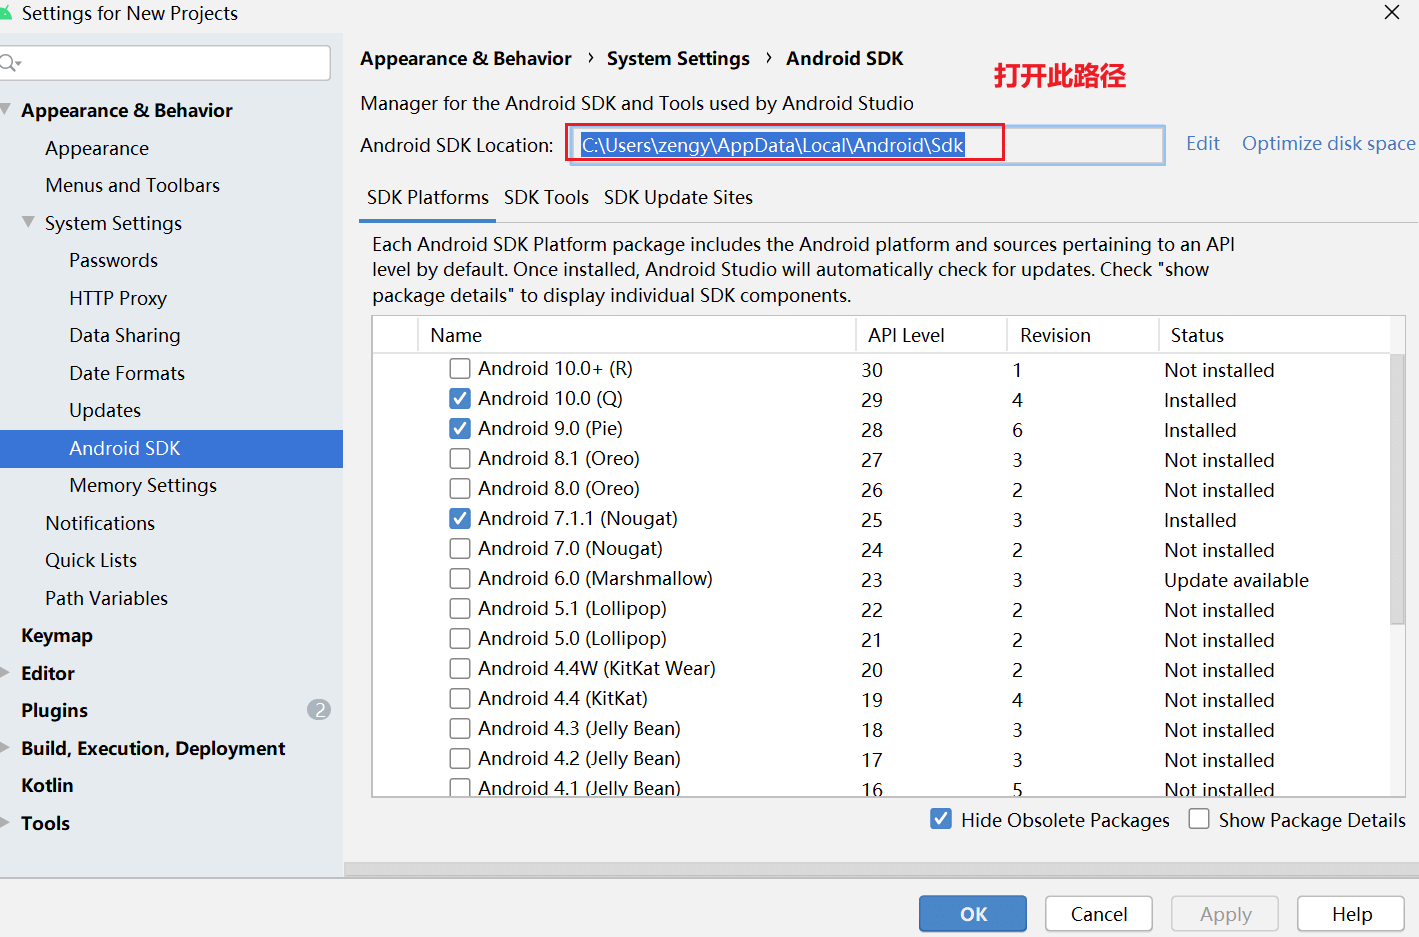Screen dimensions: 1419x937
Task: Click the Android 4.2 (Jelly Bean) row name
Action: point(579,759)
